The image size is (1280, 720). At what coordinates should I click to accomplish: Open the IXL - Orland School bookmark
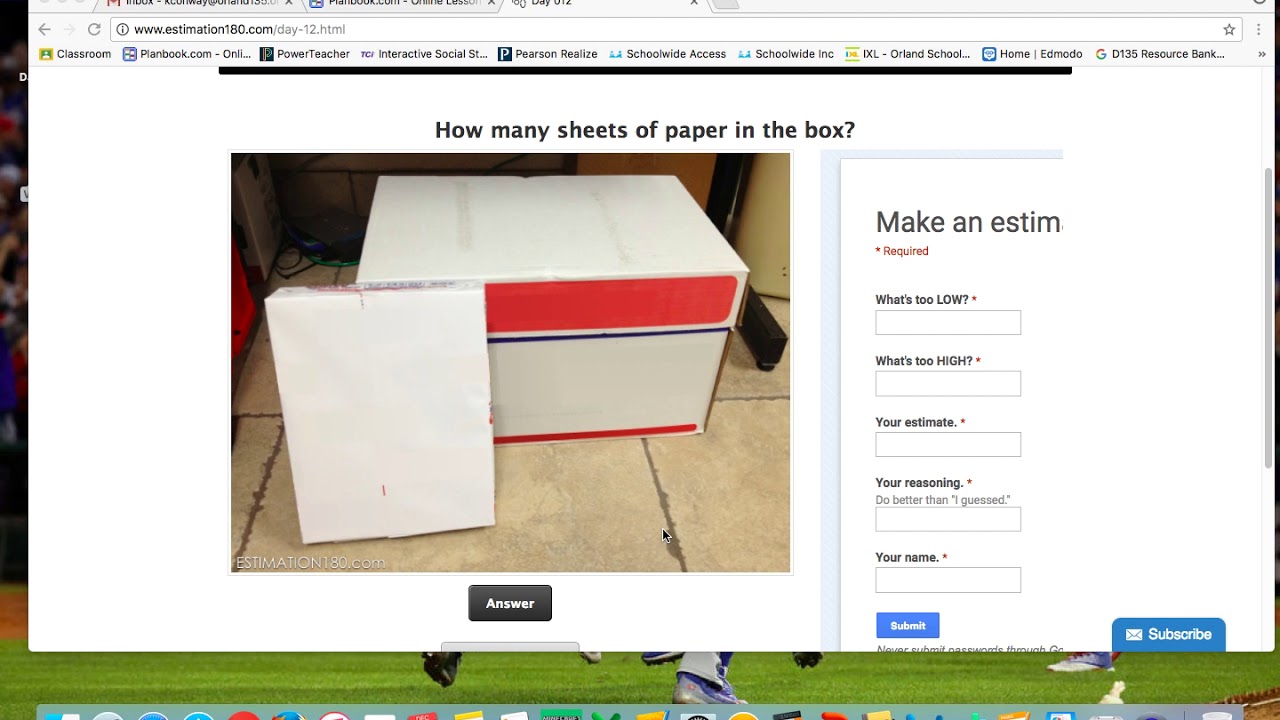pos(908,54)
